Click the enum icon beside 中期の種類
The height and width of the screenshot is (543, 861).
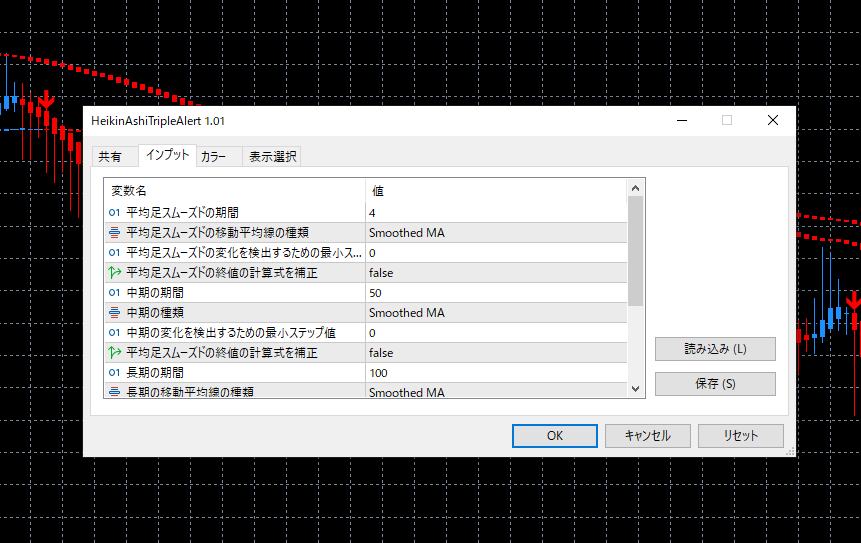(114, 312)
